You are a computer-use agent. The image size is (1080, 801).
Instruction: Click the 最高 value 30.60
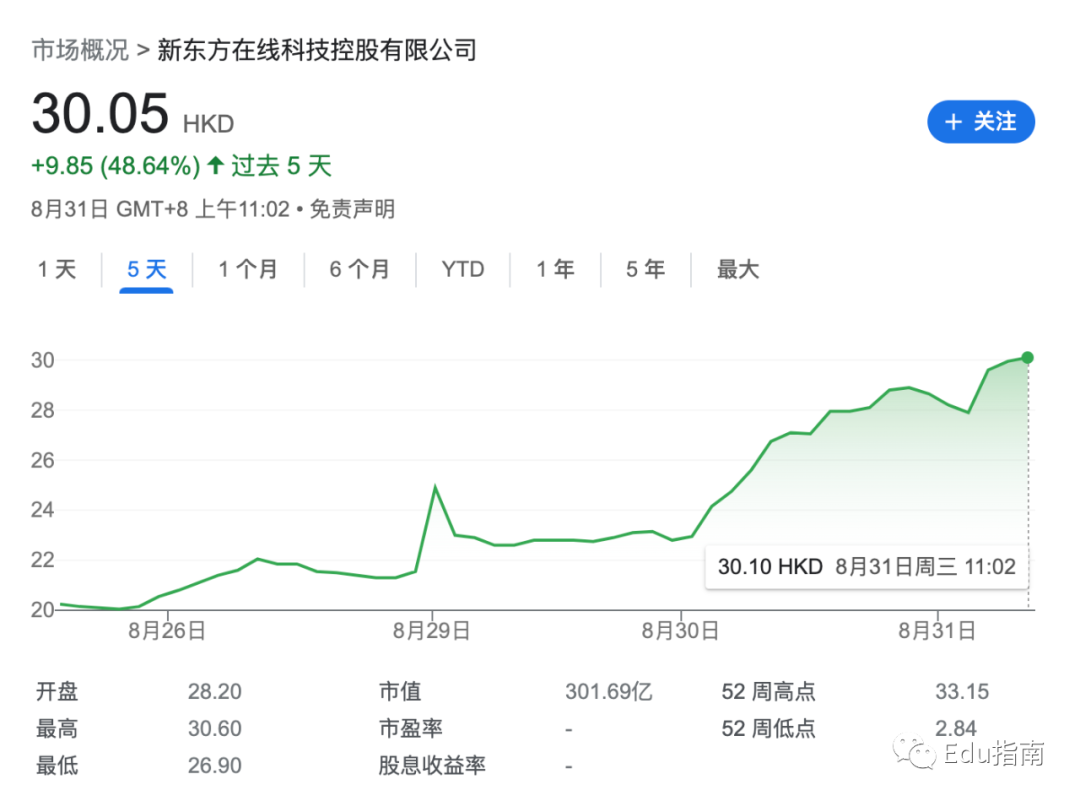(215, 729)
